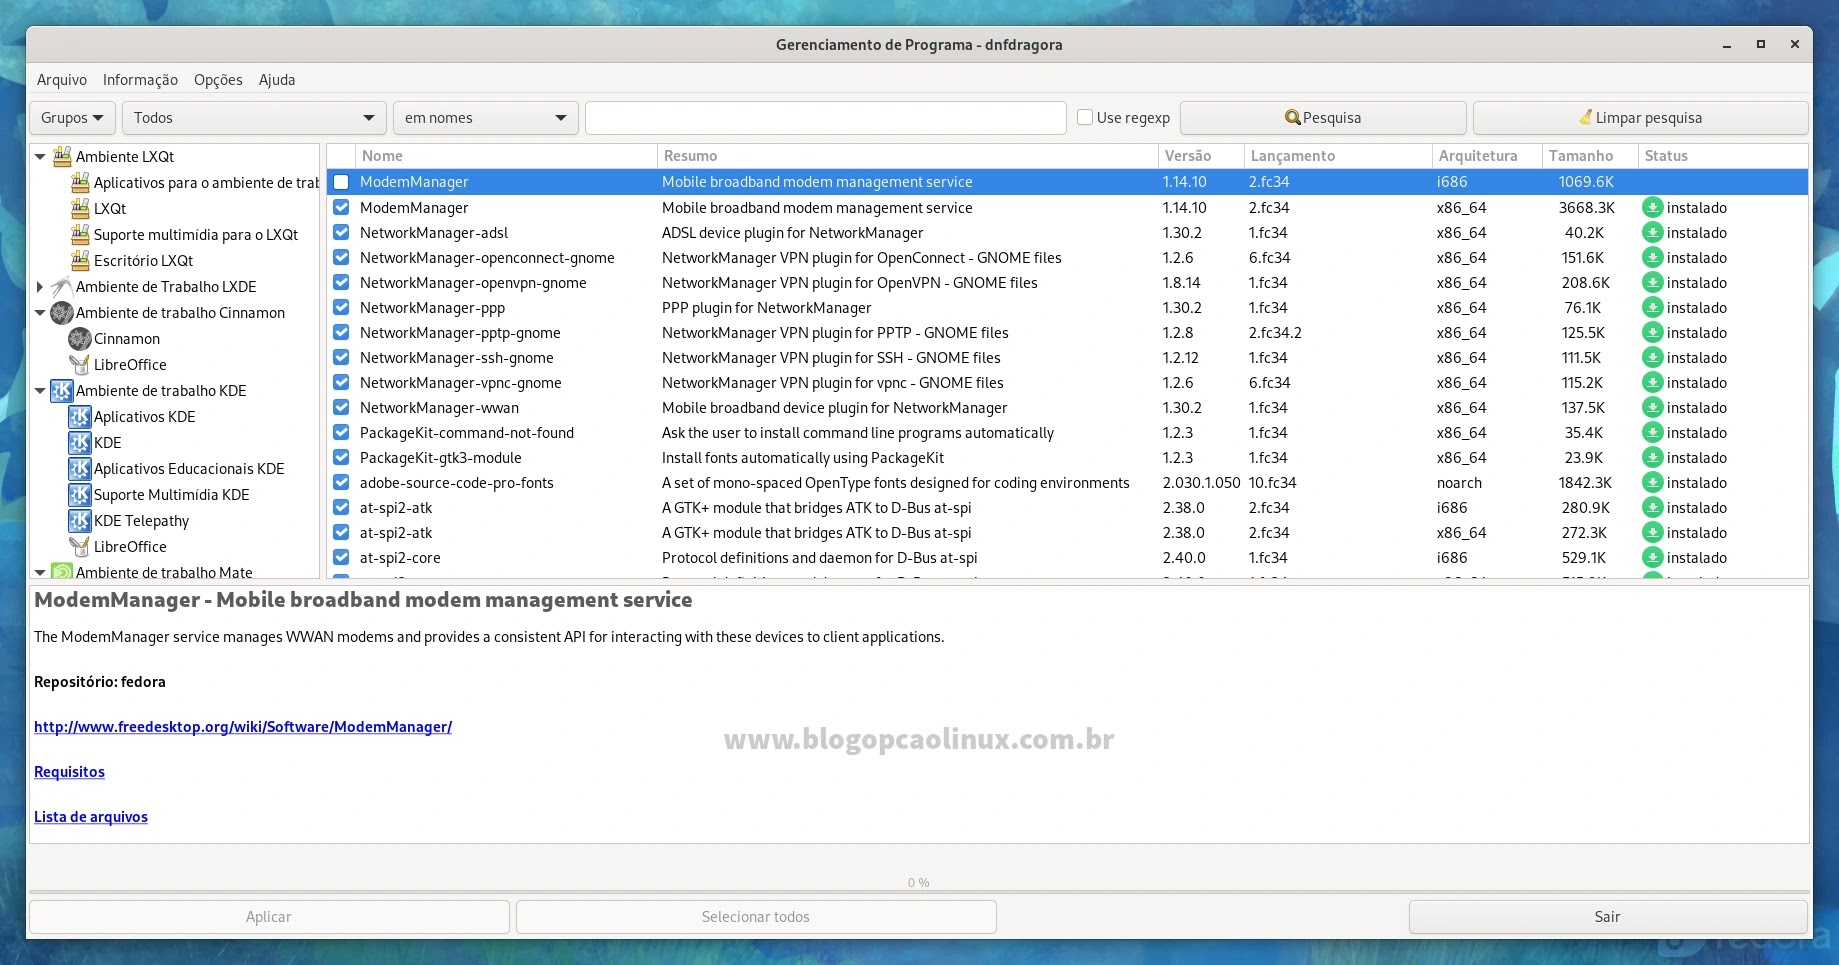Viewport: 1839px width, 965px height.
Task: Uncheck NetworkManager-pptp-gnome checkbox
Action: pos(341,332)
